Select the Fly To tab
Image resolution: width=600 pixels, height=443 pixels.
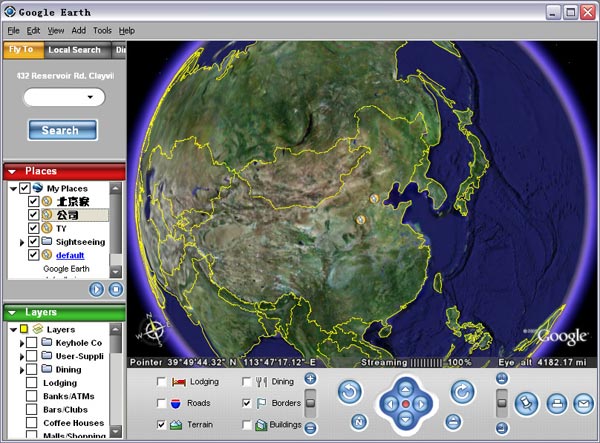point(23,50)
